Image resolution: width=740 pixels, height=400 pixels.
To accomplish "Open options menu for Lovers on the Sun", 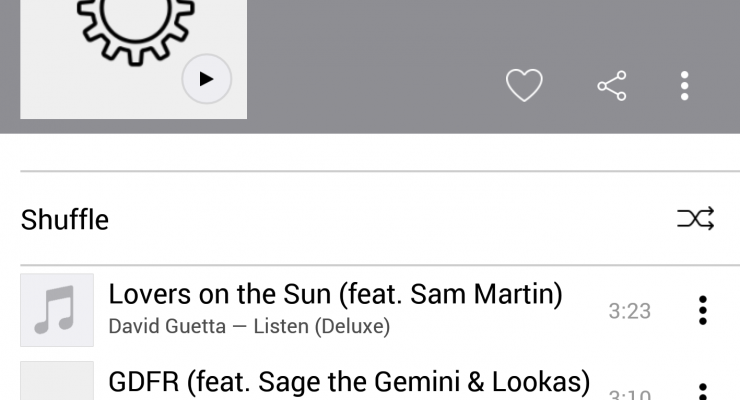I will pyautogui.click(x=703, y=311).
